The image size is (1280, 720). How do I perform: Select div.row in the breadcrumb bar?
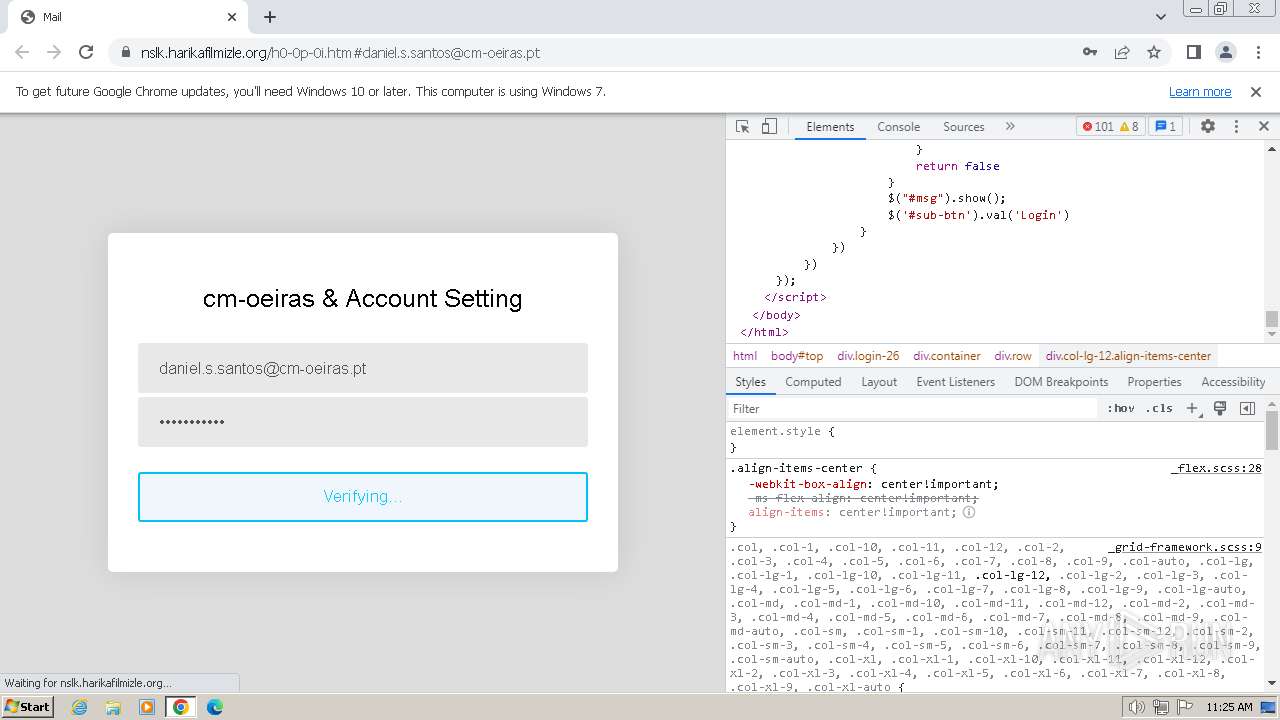coord(1013,356)
